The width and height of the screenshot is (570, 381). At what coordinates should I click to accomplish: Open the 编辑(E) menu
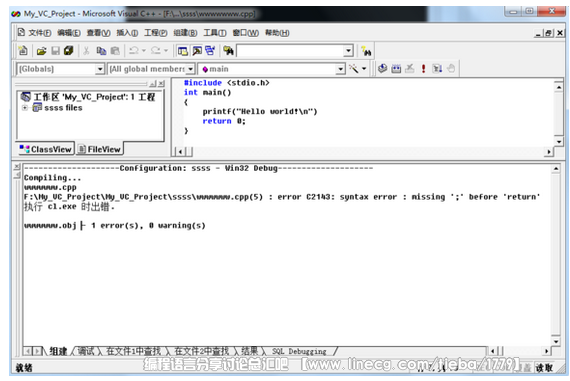coord(69,33)
